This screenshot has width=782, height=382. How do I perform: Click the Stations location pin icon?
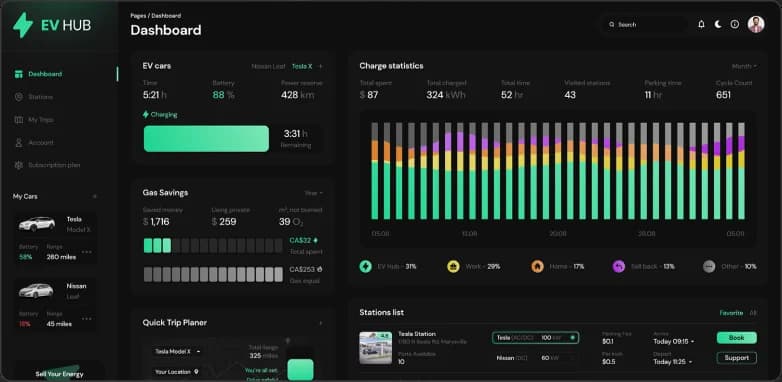[x=19, y=97]
